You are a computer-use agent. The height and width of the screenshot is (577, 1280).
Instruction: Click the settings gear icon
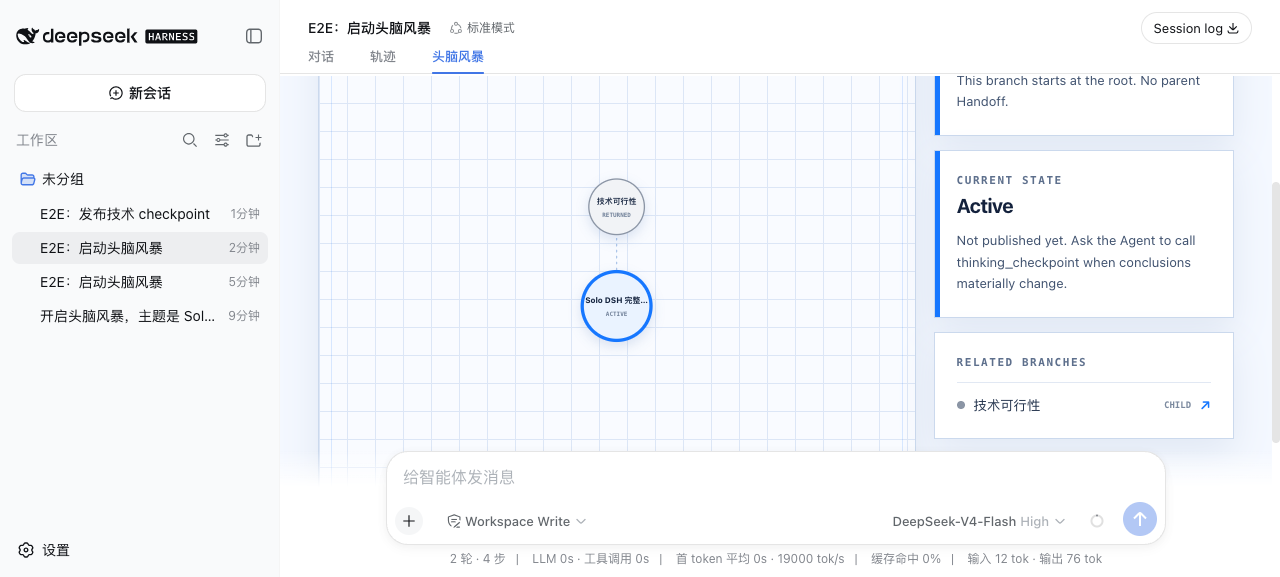[x=26, y=550]
